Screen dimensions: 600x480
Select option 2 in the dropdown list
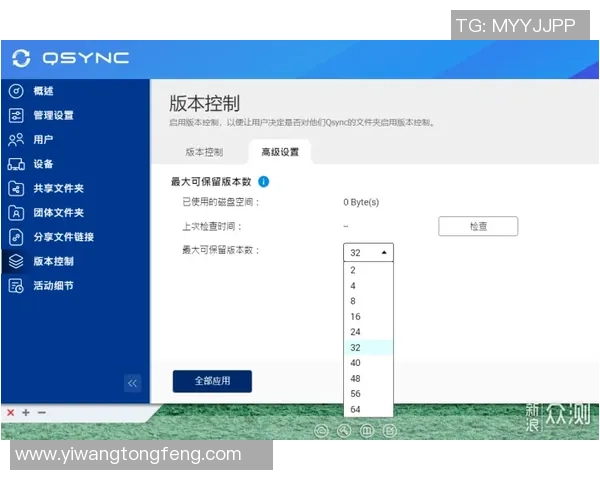[x=353, y=270]
